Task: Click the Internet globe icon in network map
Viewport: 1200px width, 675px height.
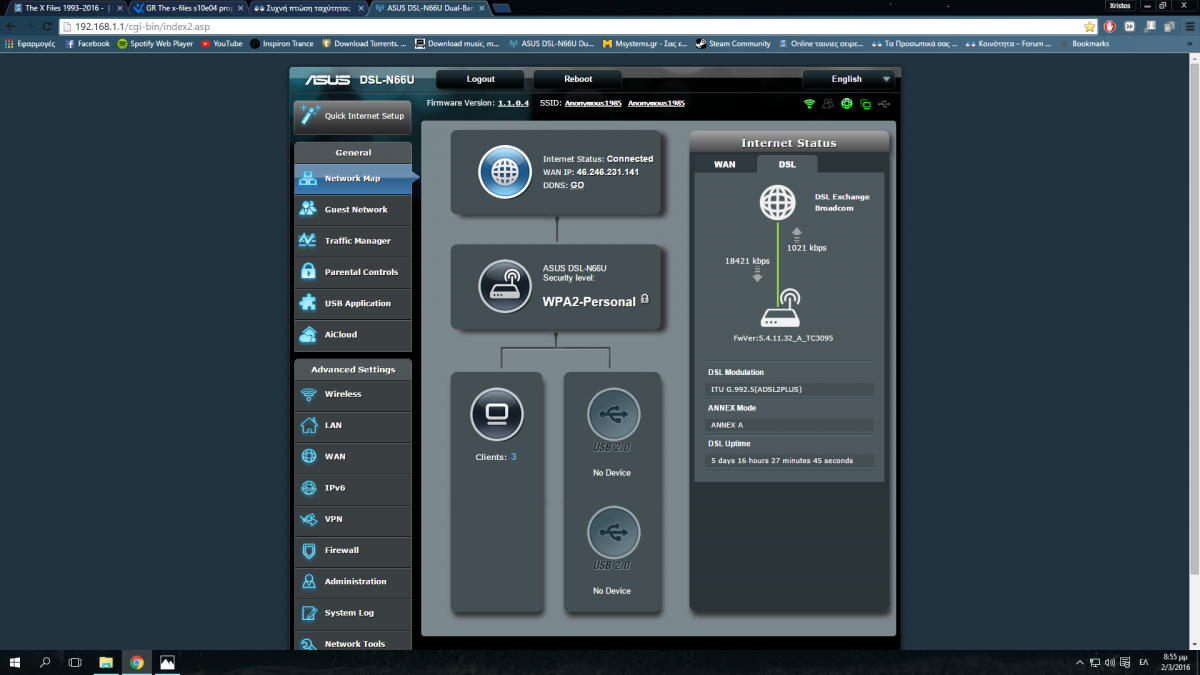Action: (504, 172)
